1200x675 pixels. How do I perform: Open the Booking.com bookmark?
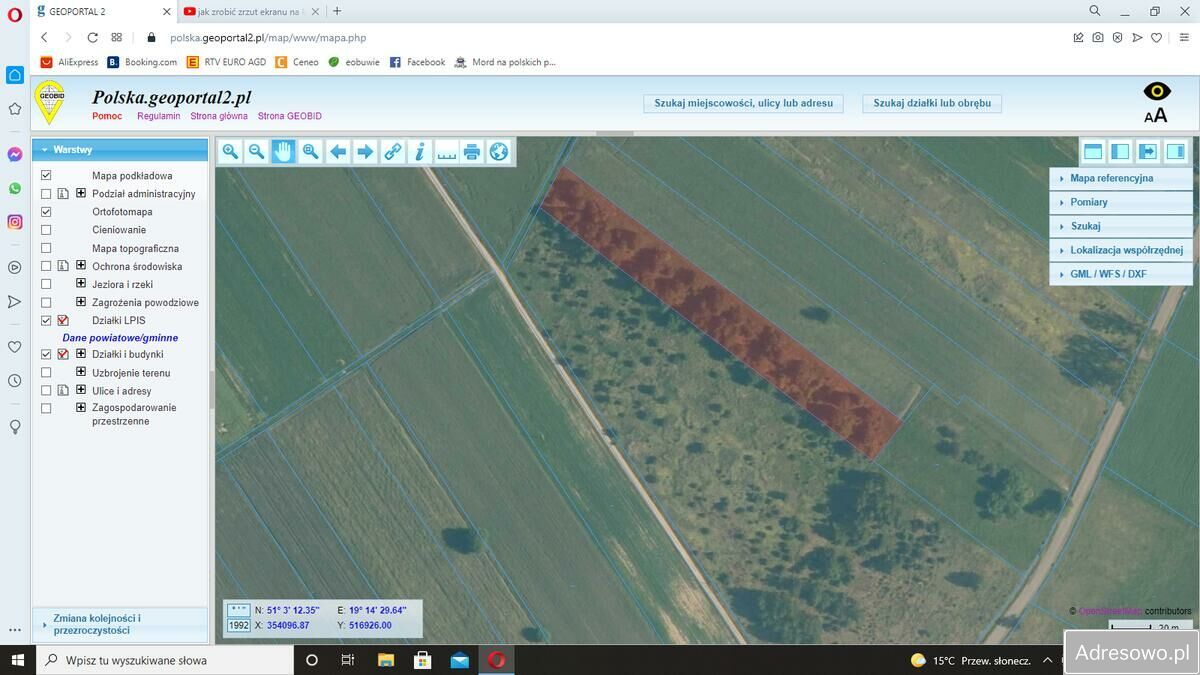(x=142, y=62)
